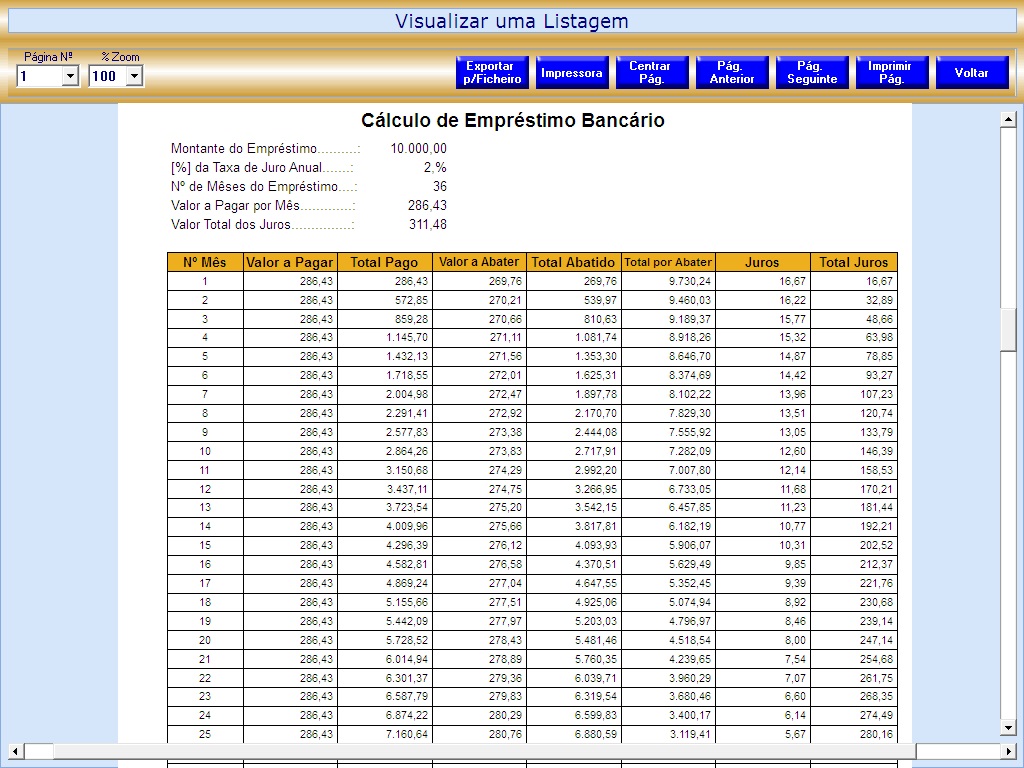This screenshot has width=1024, height=768.
Task: Click the monthly payment value 286,43 in summary
Action: [427, 205]
